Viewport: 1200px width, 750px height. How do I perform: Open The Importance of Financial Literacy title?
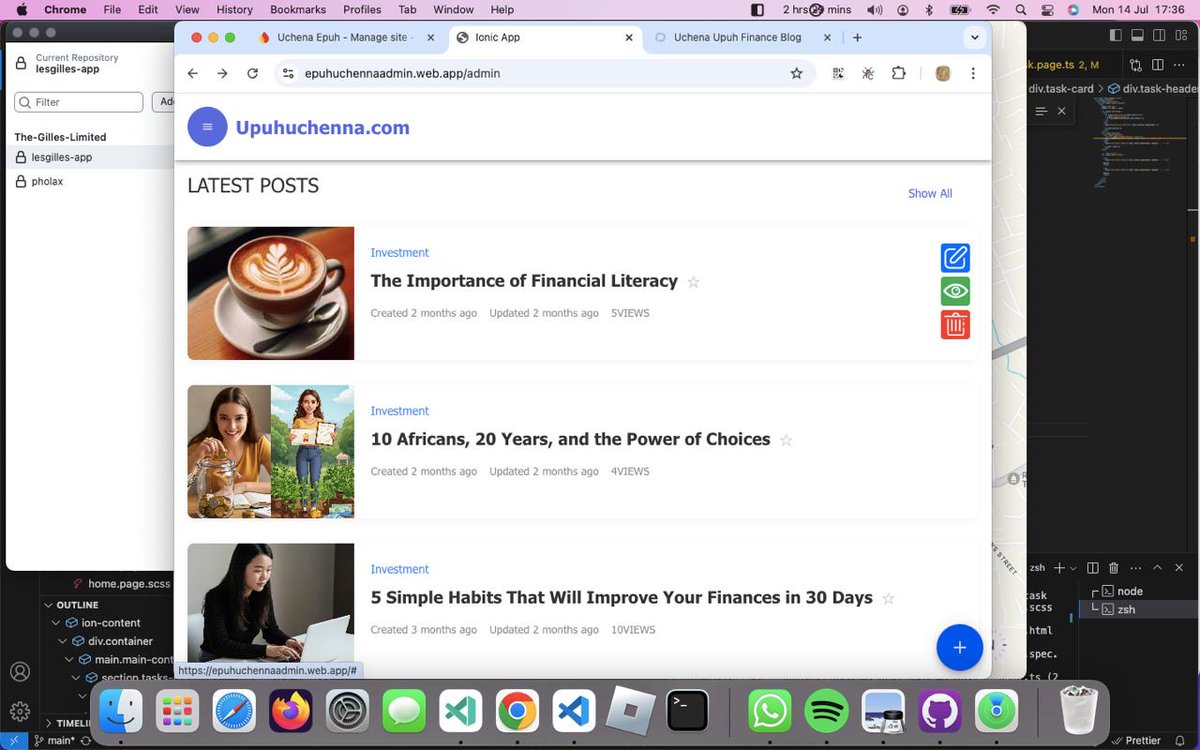coord(524,281)
